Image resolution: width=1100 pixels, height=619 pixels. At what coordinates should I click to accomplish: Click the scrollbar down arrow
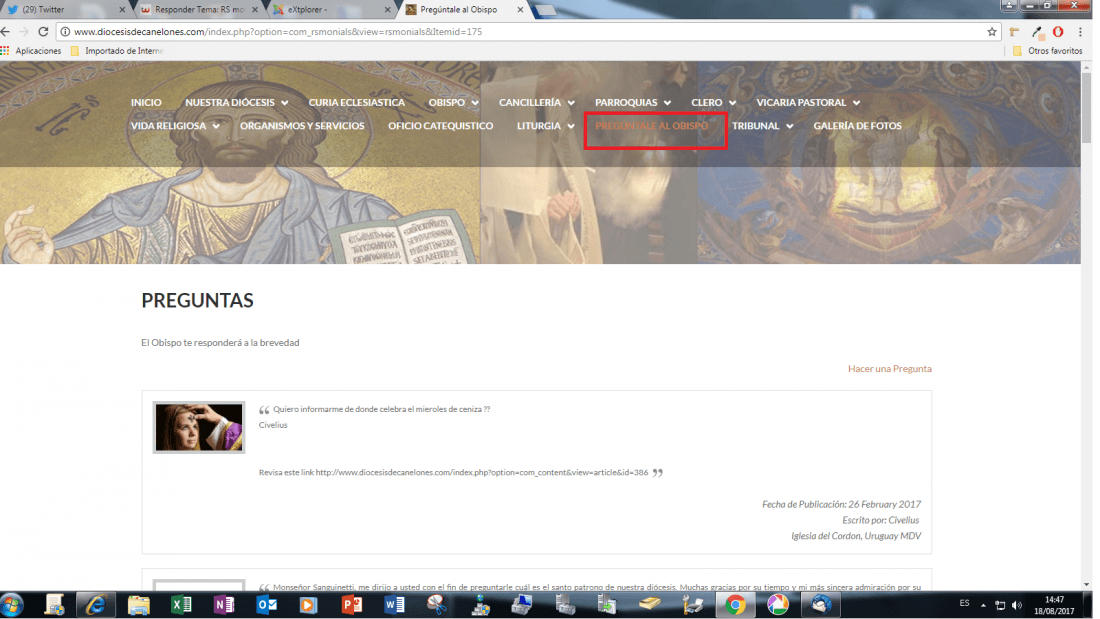tap(1087, 584)
